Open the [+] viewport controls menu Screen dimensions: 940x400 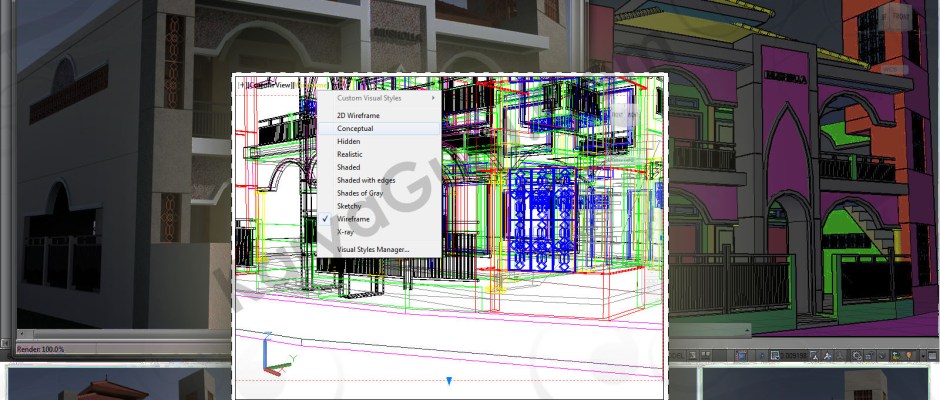pos(242,85)
